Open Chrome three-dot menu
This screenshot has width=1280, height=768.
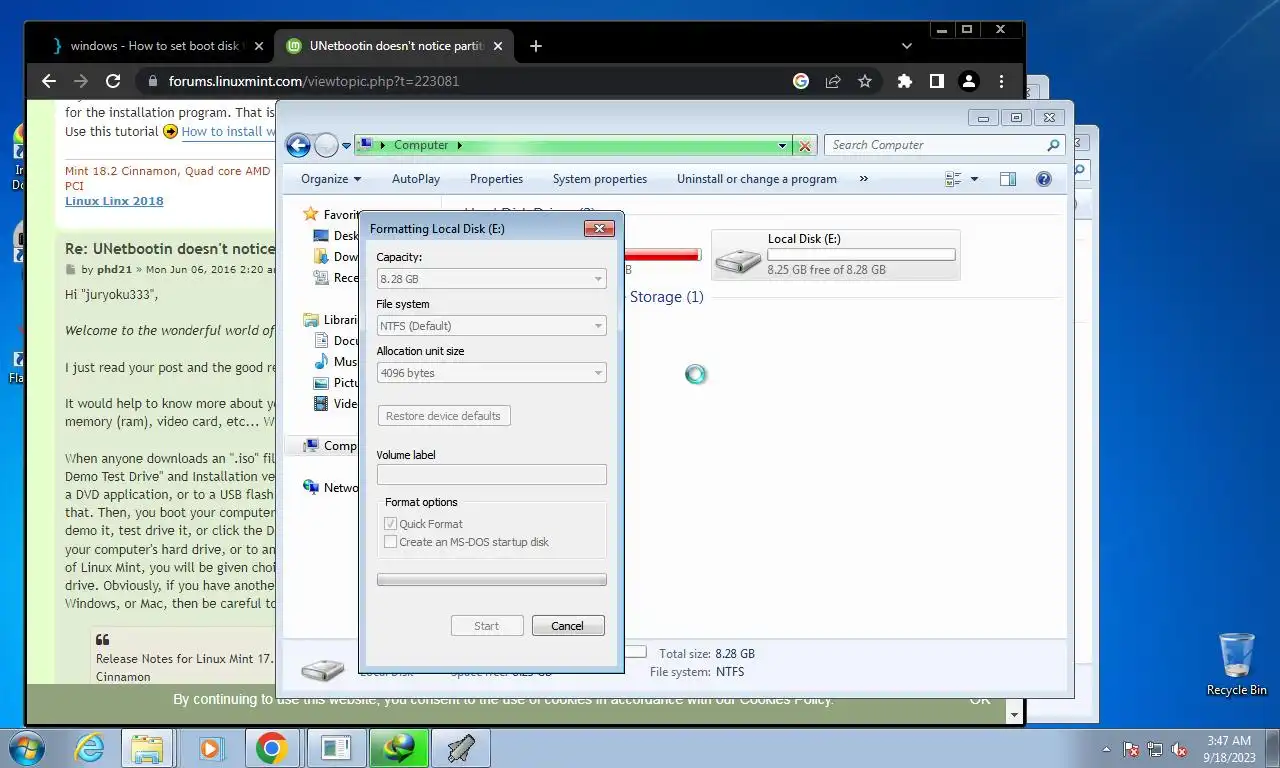[x=1001, y=81]
